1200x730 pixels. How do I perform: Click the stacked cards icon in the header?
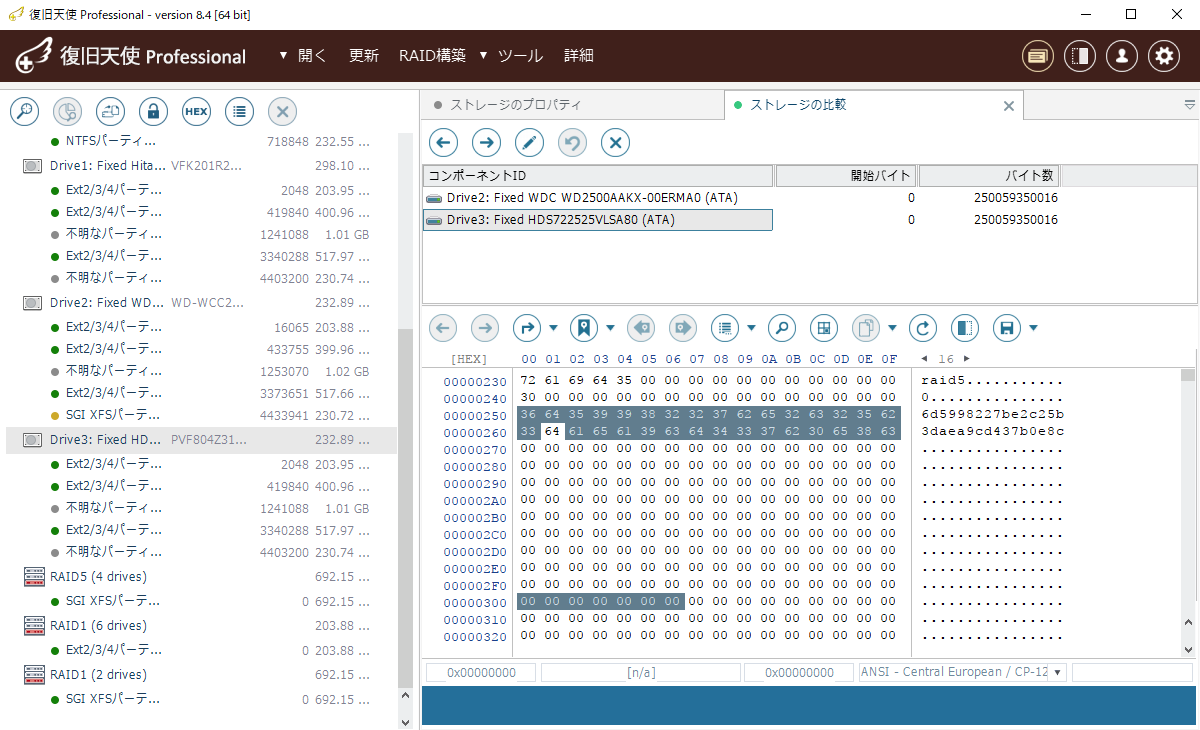coord(1038,56)
